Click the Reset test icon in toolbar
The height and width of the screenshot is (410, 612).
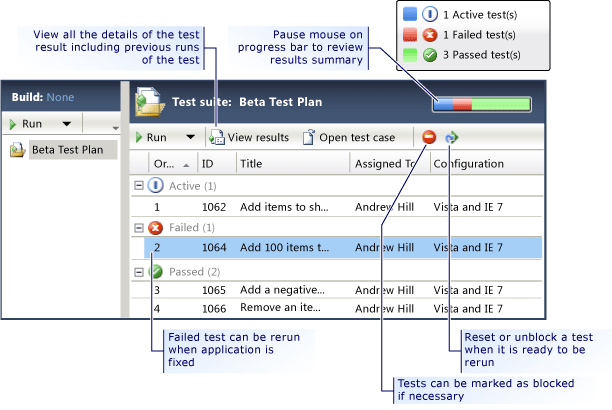point(452,137)
